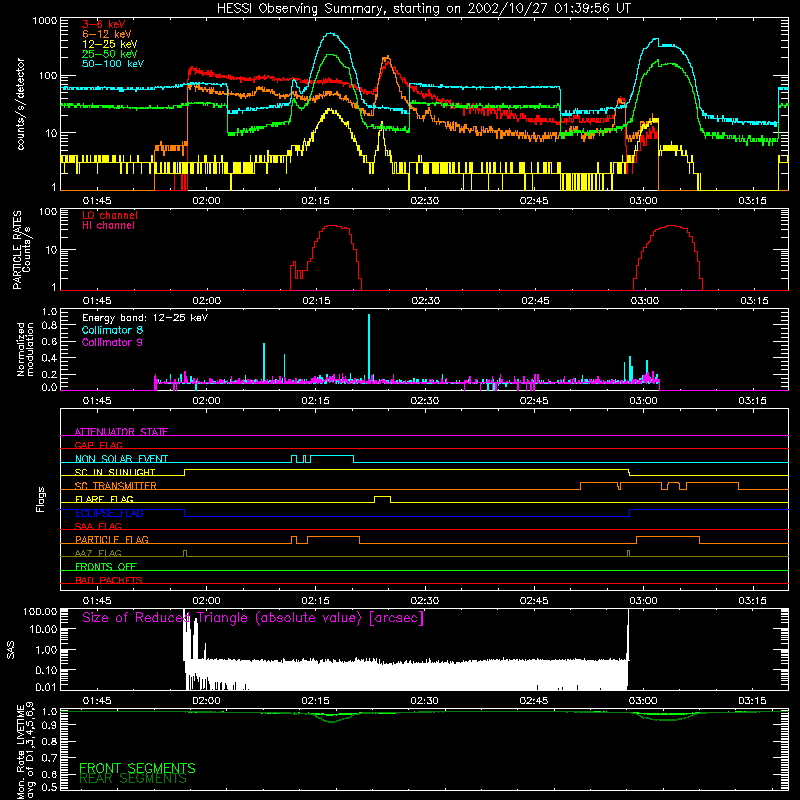The height and width of the screenshot is (800, 800).
Task: Click the second red particle-rate peak near 03:03
Action: click(x=670, y=226)
